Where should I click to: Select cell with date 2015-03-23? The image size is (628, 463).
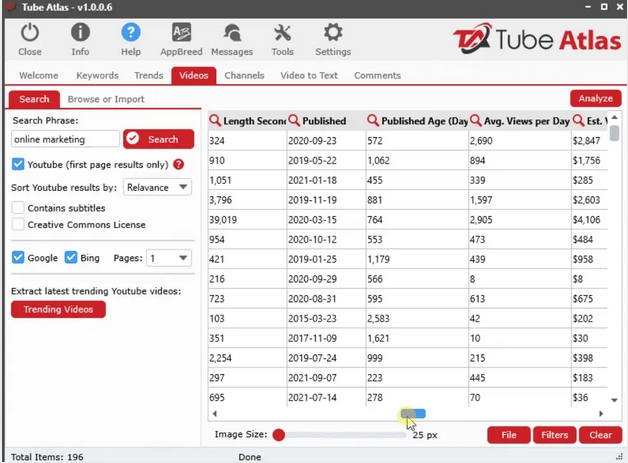coord(326,318)
